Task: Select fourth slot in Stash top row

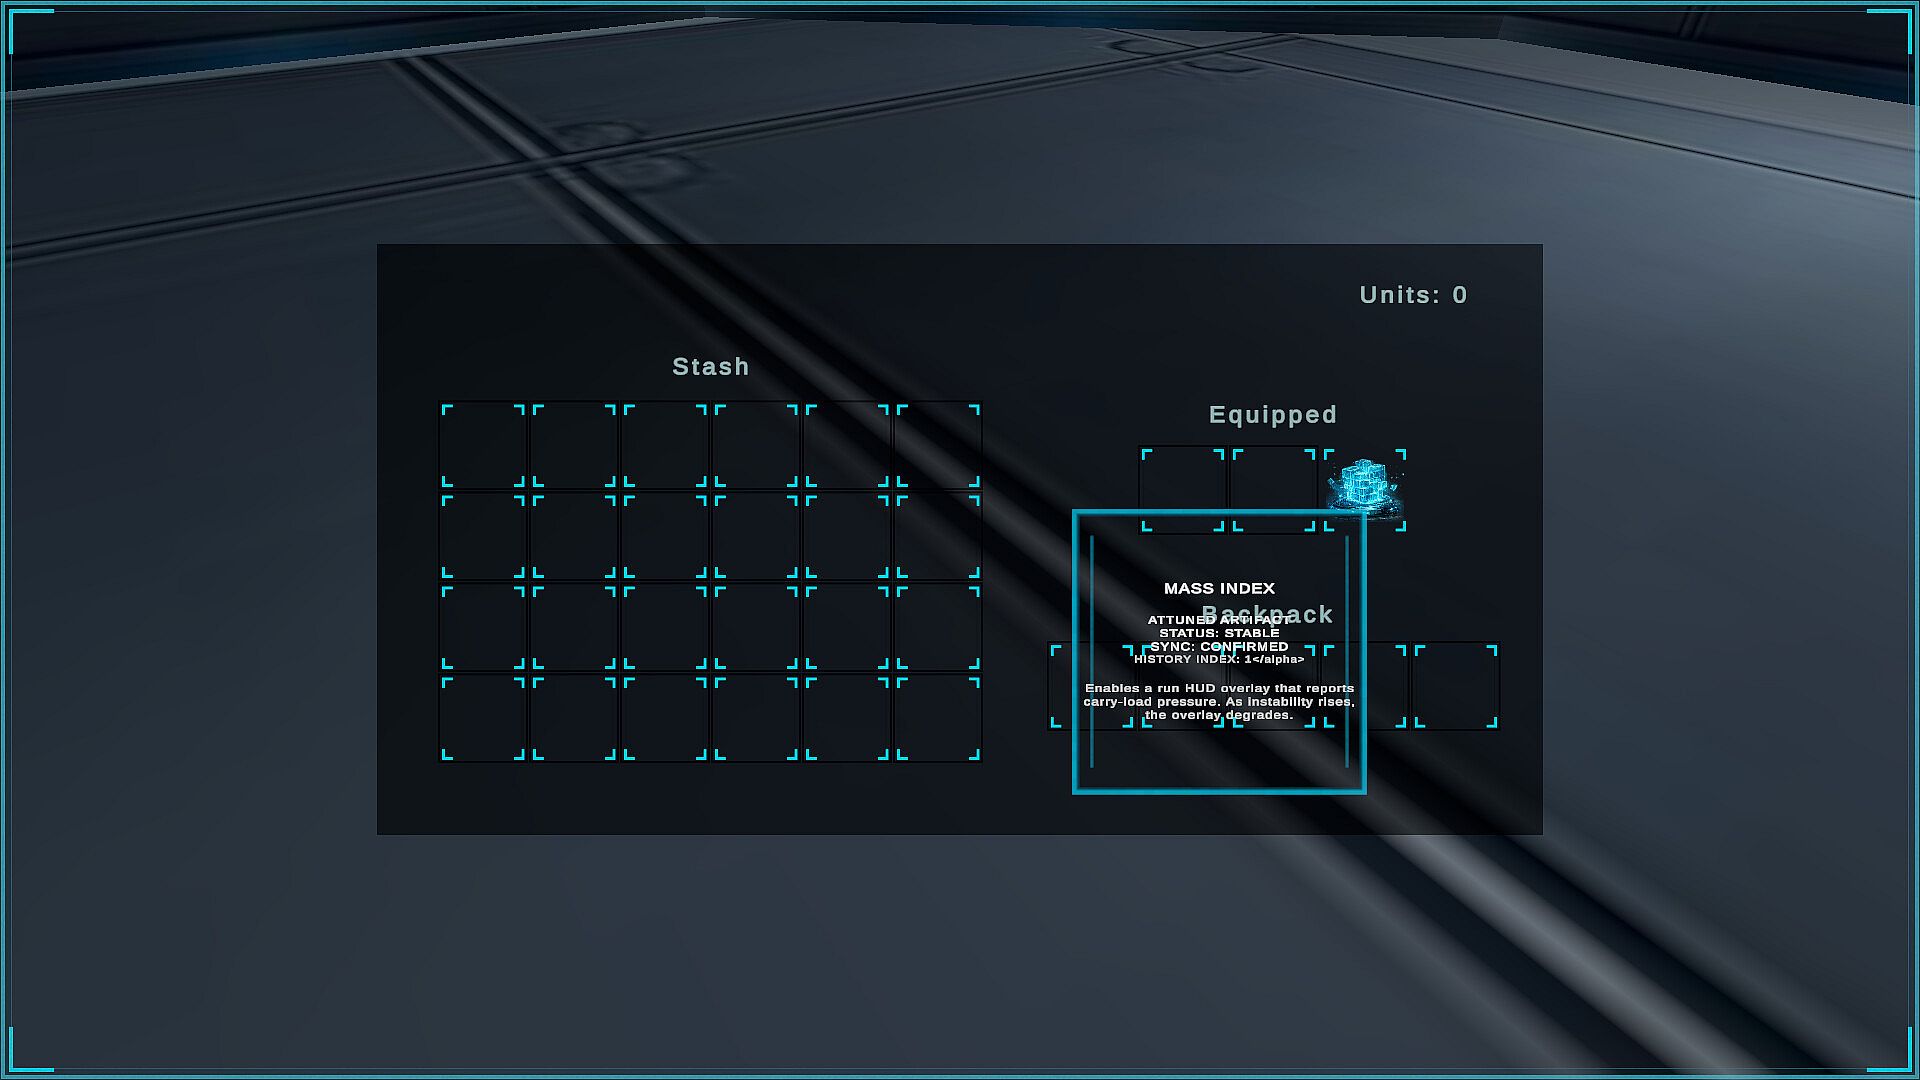Action: pyautogui.click(x=756, y=445)
